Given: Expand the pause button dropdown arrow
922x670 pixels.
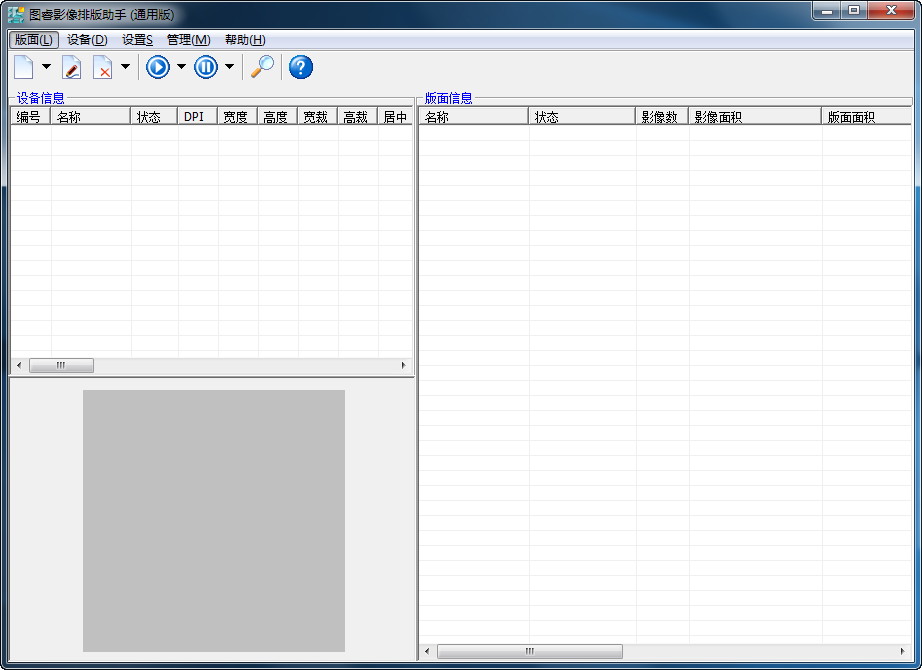Looking at the screenshot, I should [229, 67].
